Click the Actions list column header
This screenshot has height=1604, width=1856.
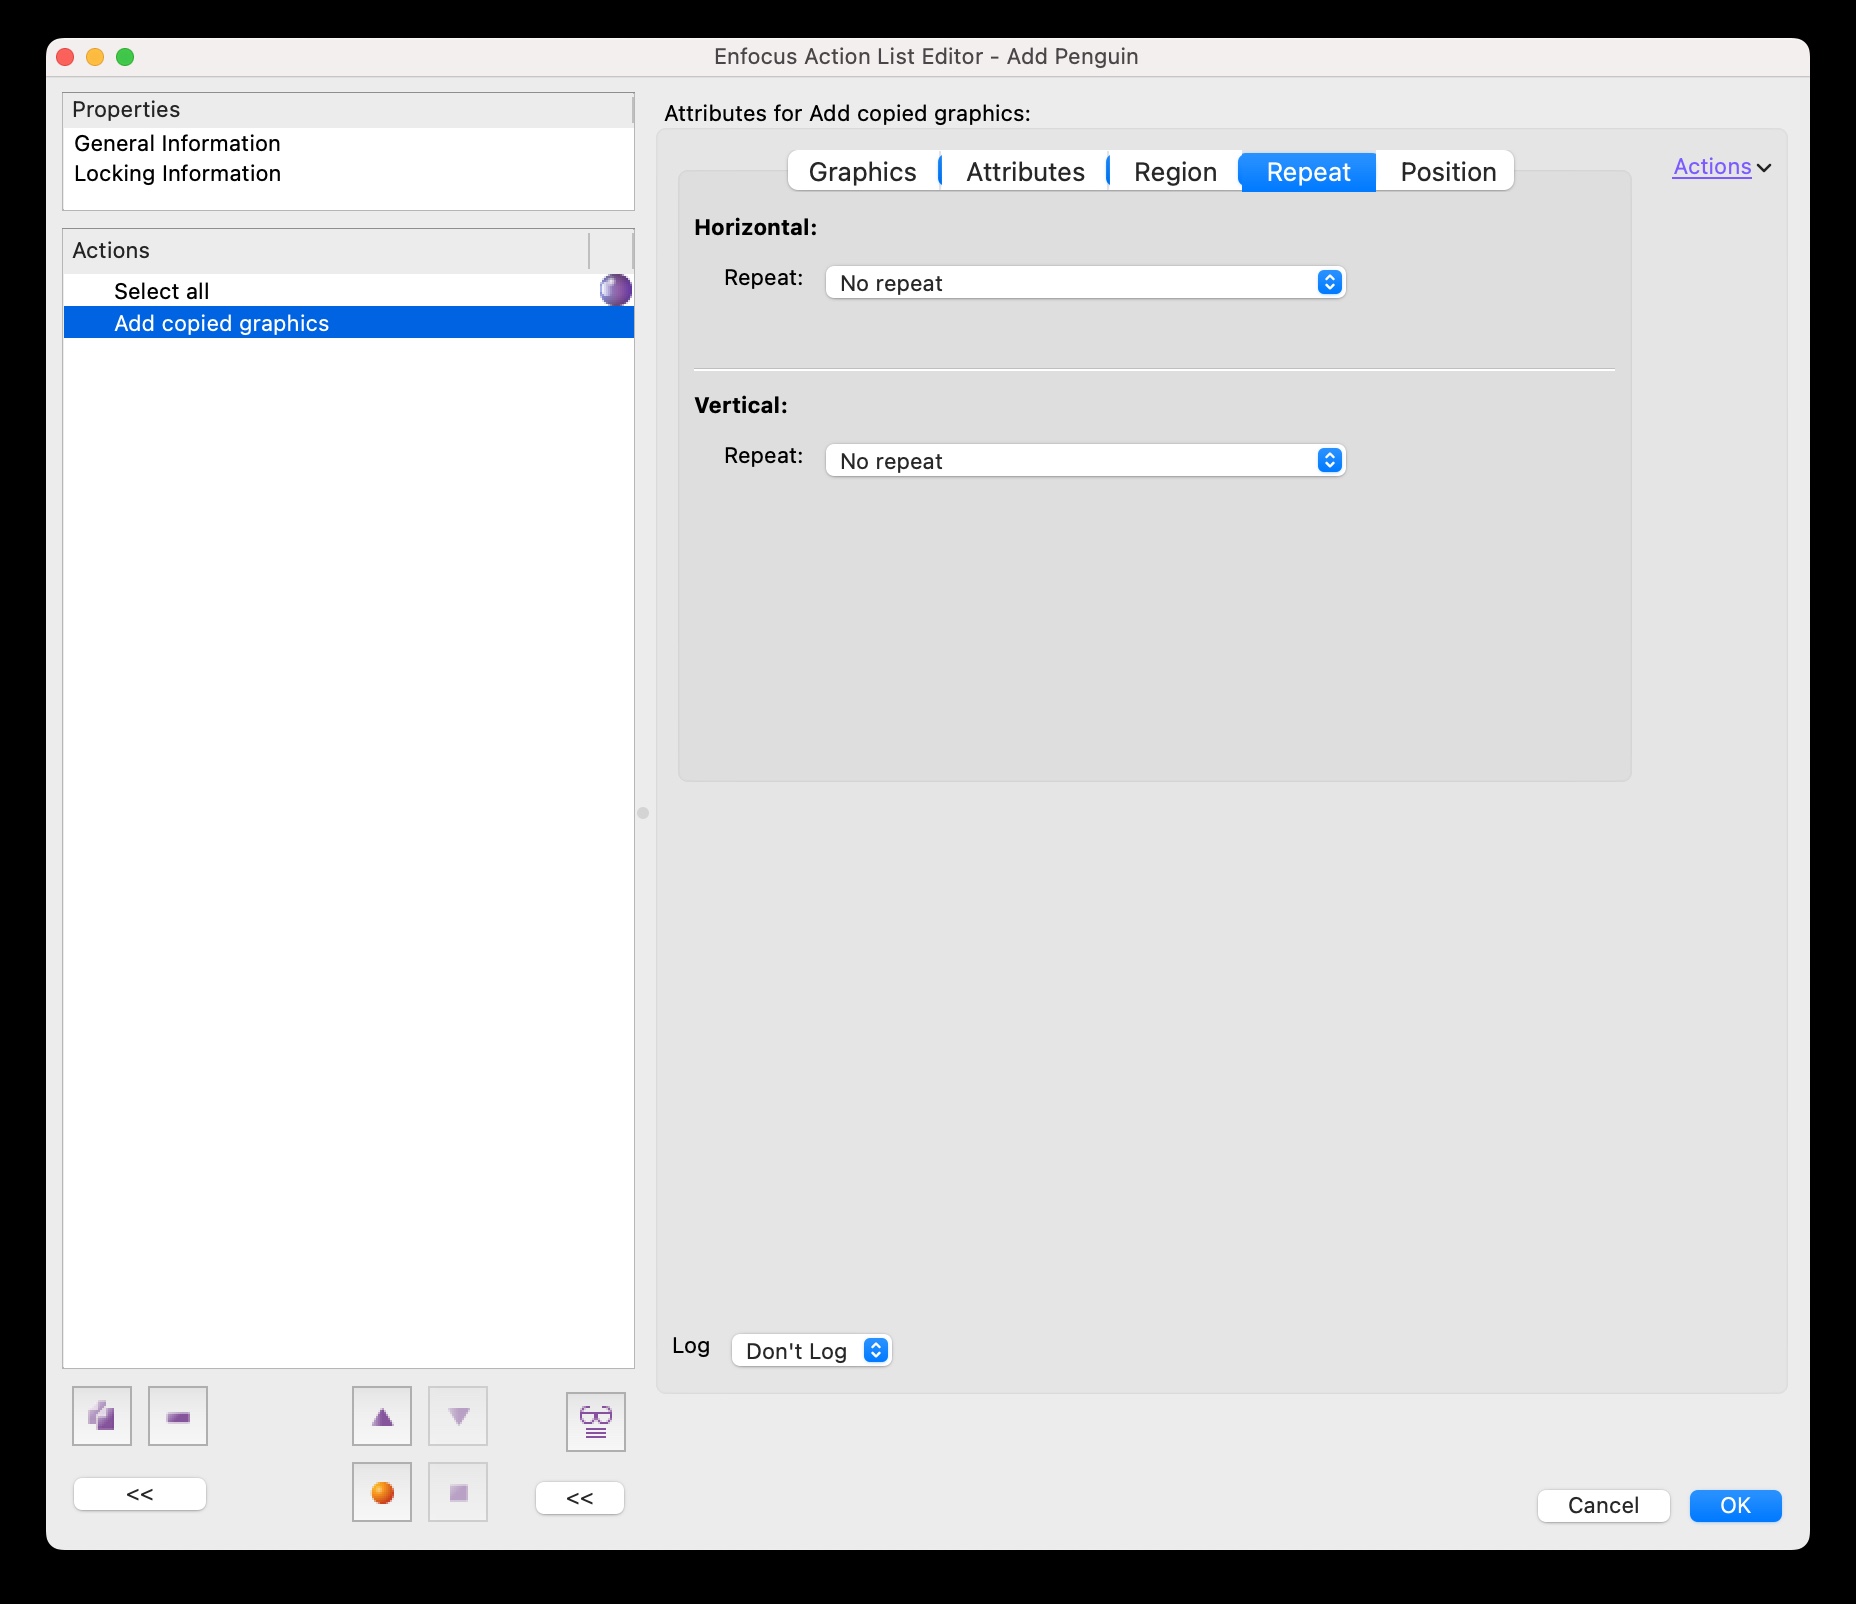click(326, 250)
